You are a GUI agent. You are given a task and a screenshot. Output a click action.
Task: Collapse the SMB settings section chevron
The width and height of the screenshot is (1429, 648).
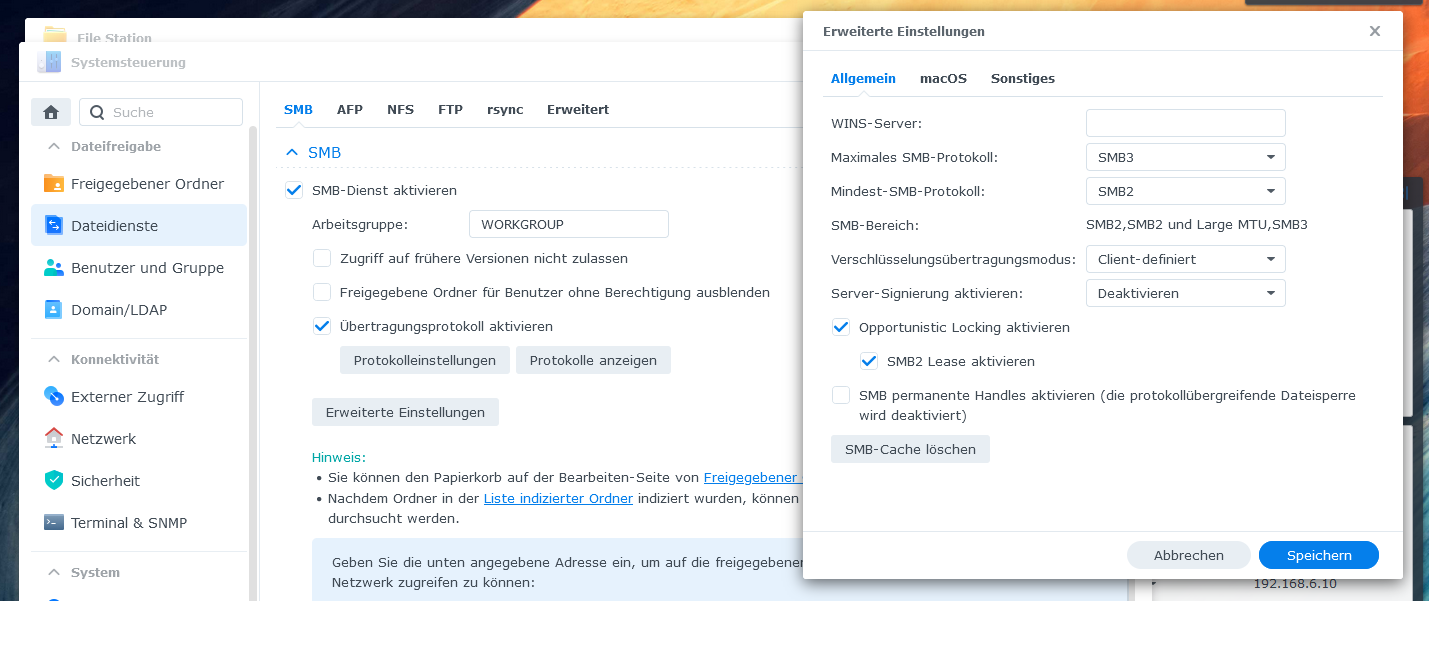(x=292, y=153)
